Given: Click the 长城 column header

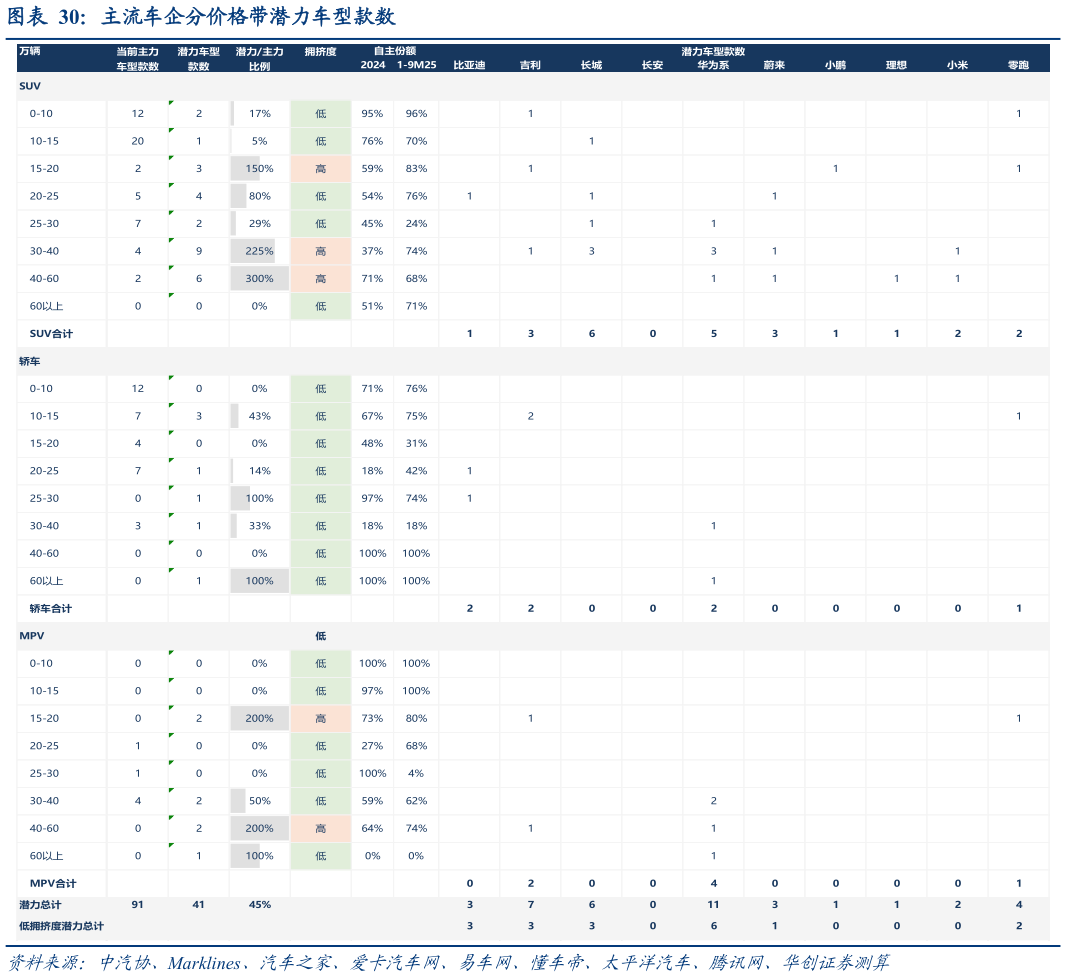Looking at the screenshot, I should point(591,65).
